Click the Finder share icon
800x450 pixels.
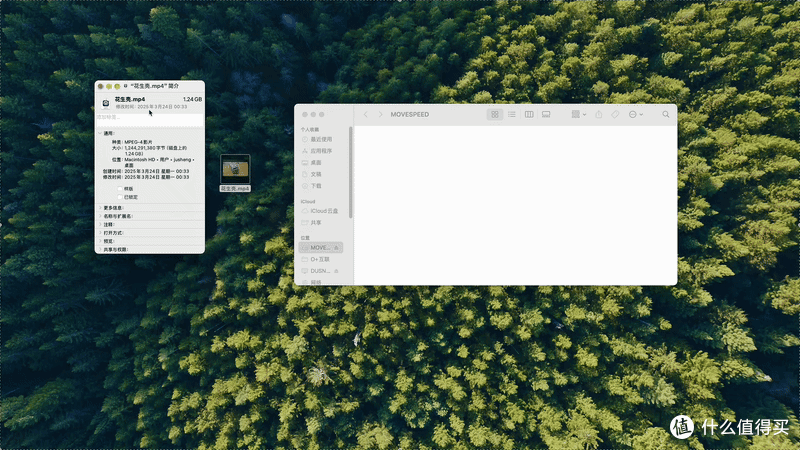point(598,114)
